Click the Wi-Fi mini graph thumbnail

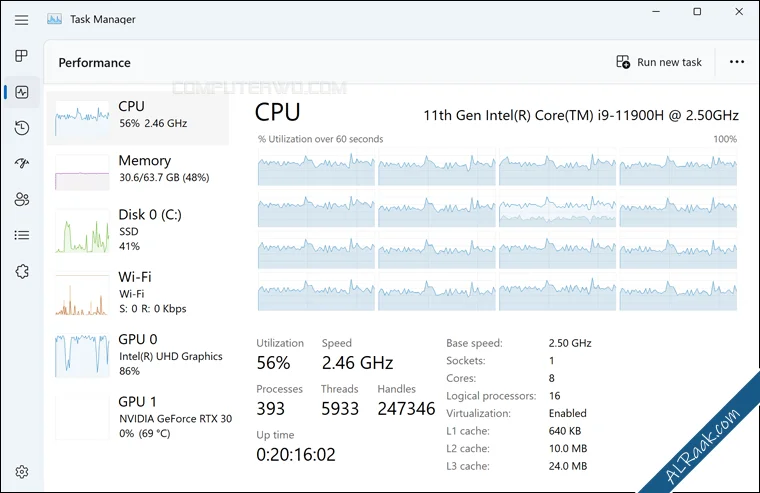pos(82,294)
